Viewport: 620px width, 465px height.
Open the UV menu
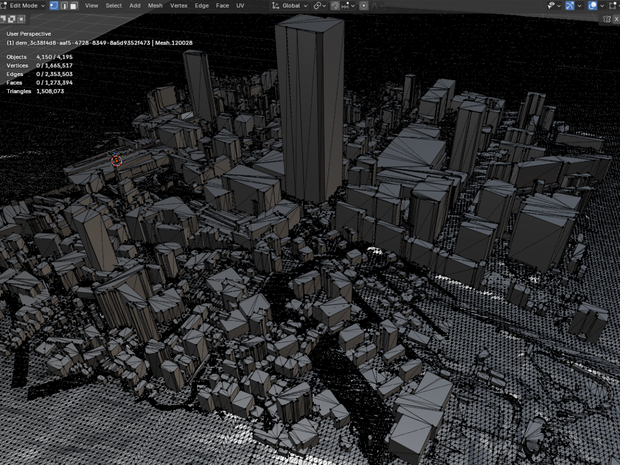240,6
